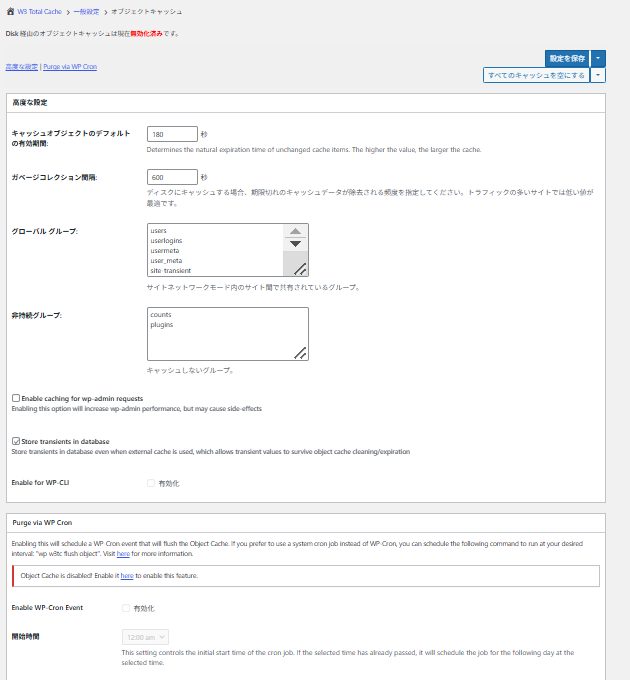
Task: Tick the Enable WP-Cron Event checkbox
Action: (x=126, y=608)
